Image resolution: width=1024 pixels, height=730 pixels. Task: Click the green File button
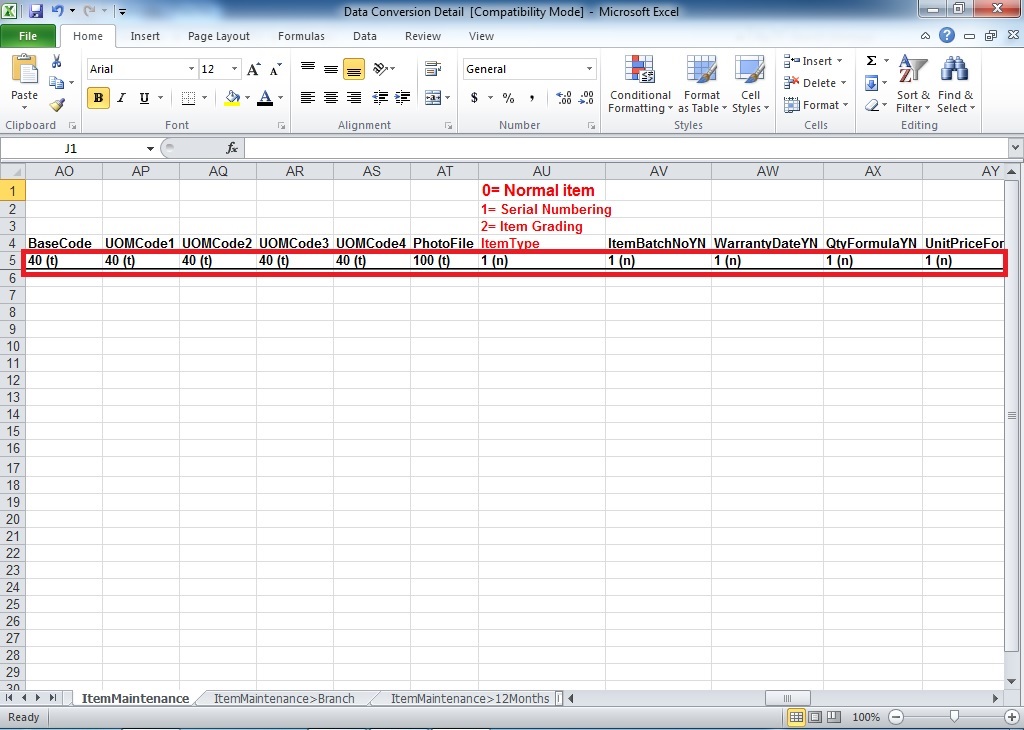click(x=28, y=36)
